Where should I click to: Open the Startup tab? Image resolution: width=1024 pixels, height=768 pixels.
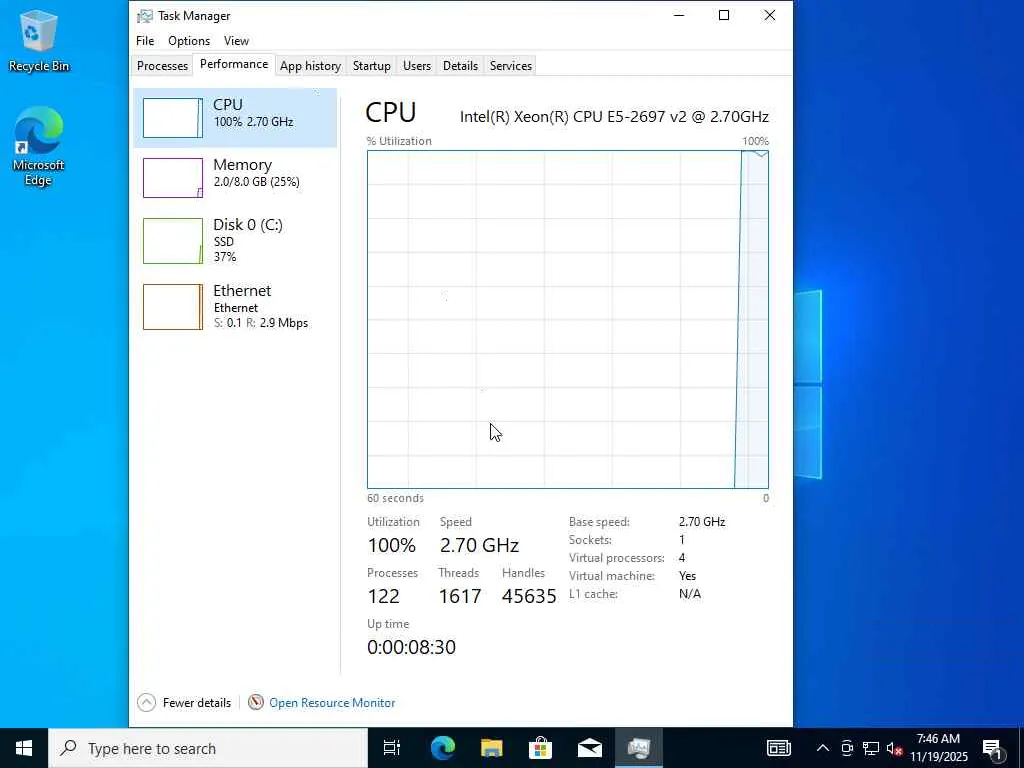click(x=372, y=65)
